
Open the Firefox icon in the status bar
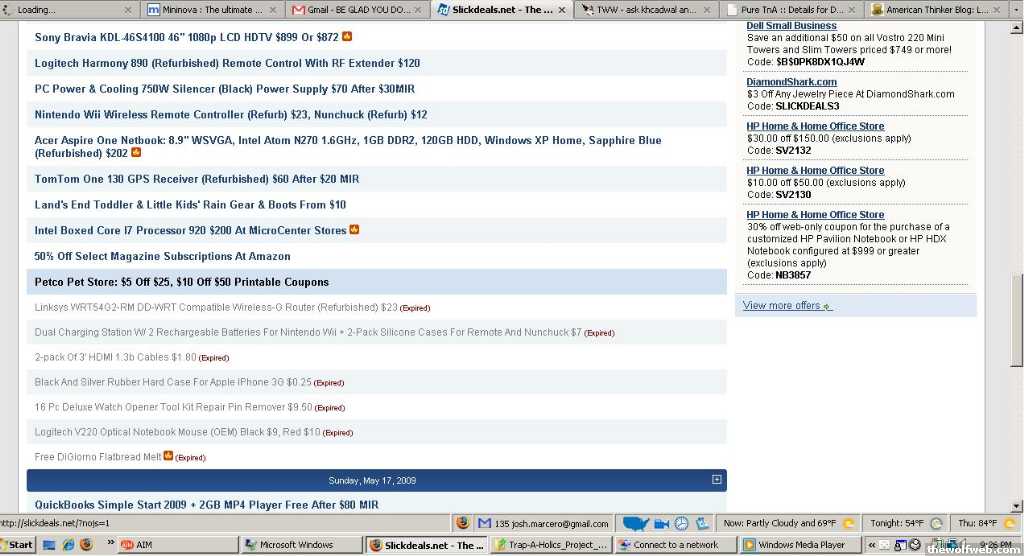pyautogui.click(x=462, y=523)
